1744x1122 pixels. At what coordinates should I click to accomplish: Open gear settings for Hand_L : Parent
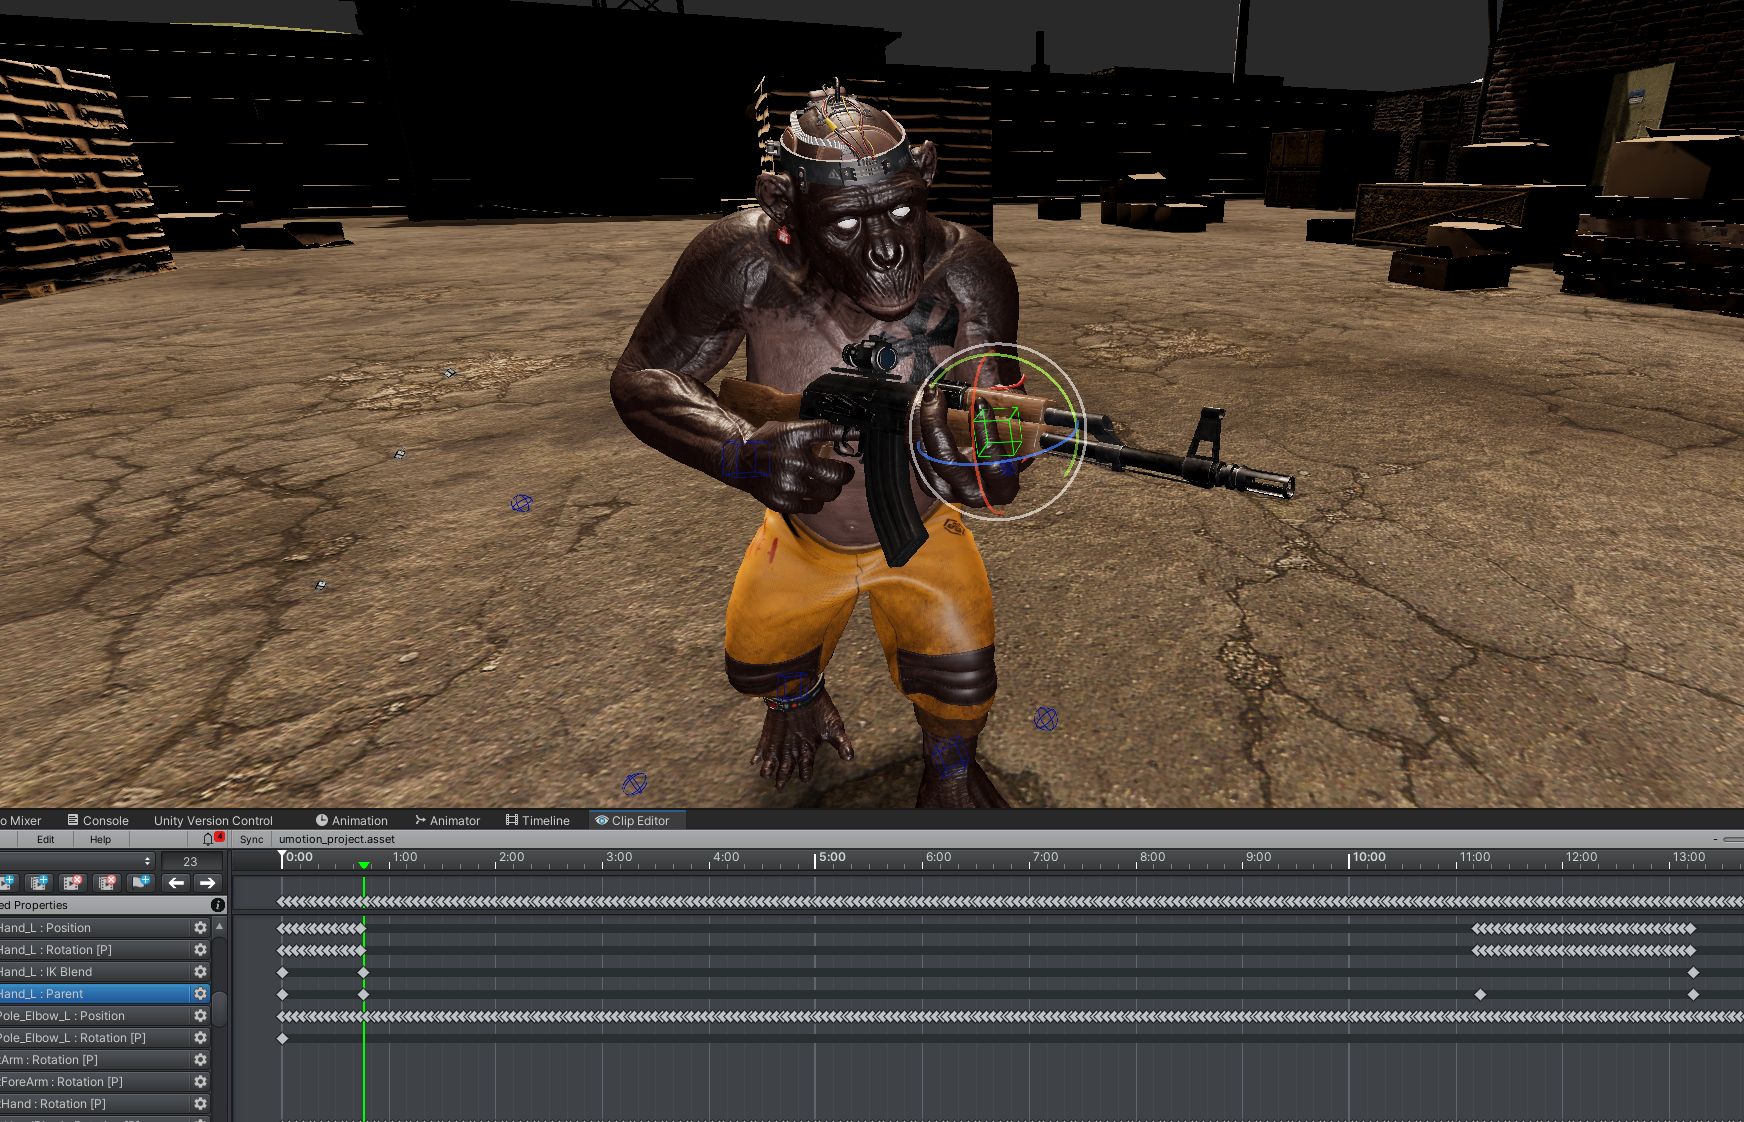pyautogui.click(x=200, y=994)
